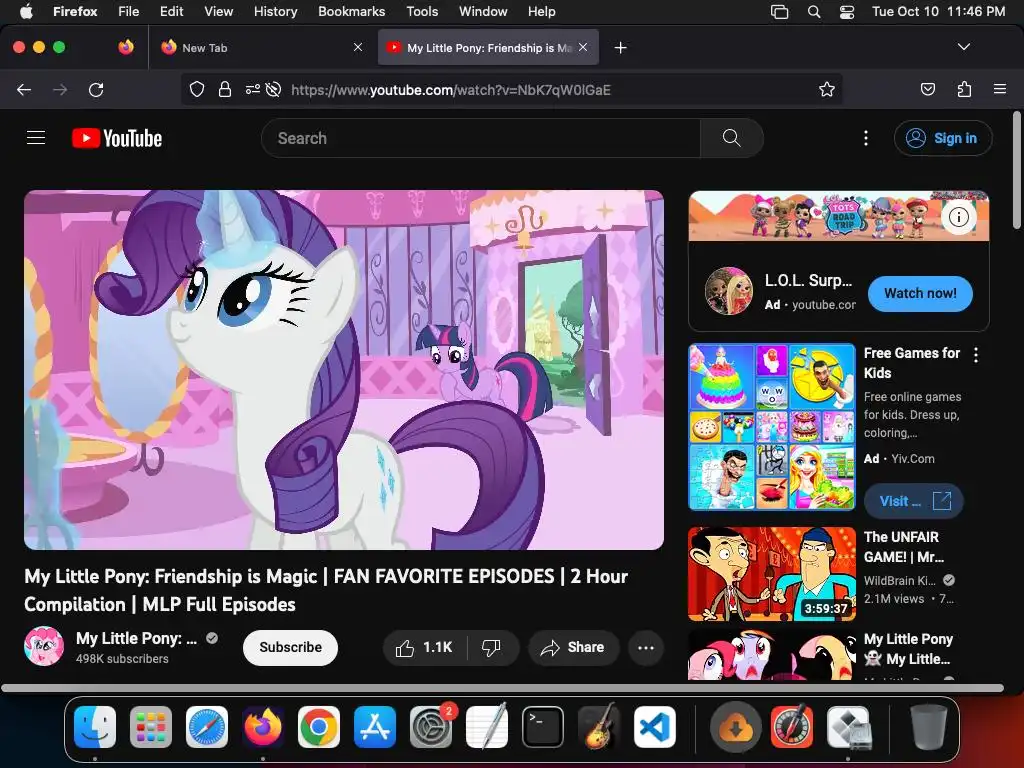The height and width of the screenshot is (768, 1024).
Task: Click the ad info circle icon
Action: tap(959, 217)
